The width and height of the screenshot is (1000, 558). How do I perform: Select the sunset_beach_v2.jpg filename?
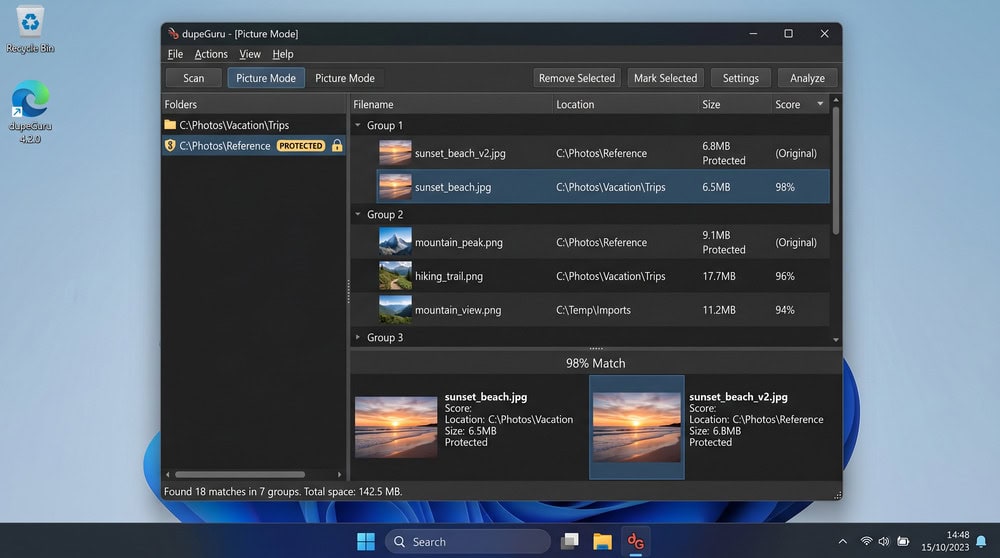(460, 153)
